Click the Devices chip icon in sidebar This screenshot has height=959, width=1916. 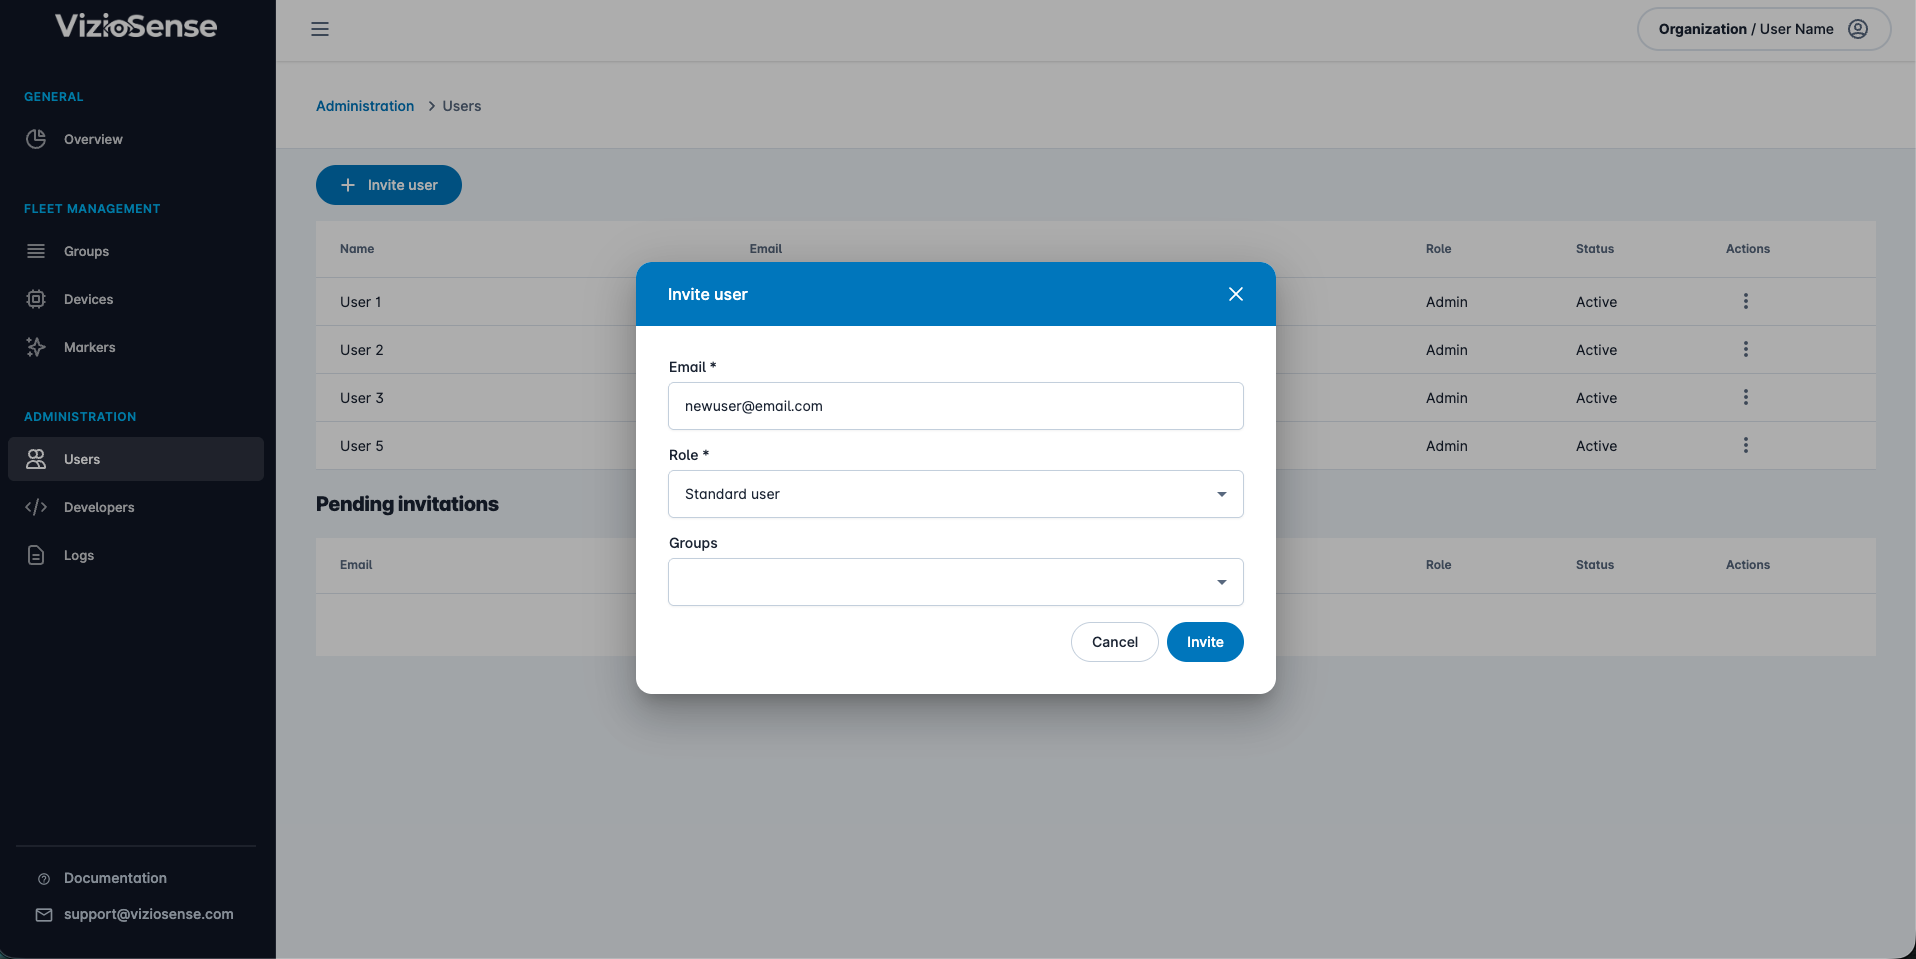pyautogui.click(x=36, y=299)
